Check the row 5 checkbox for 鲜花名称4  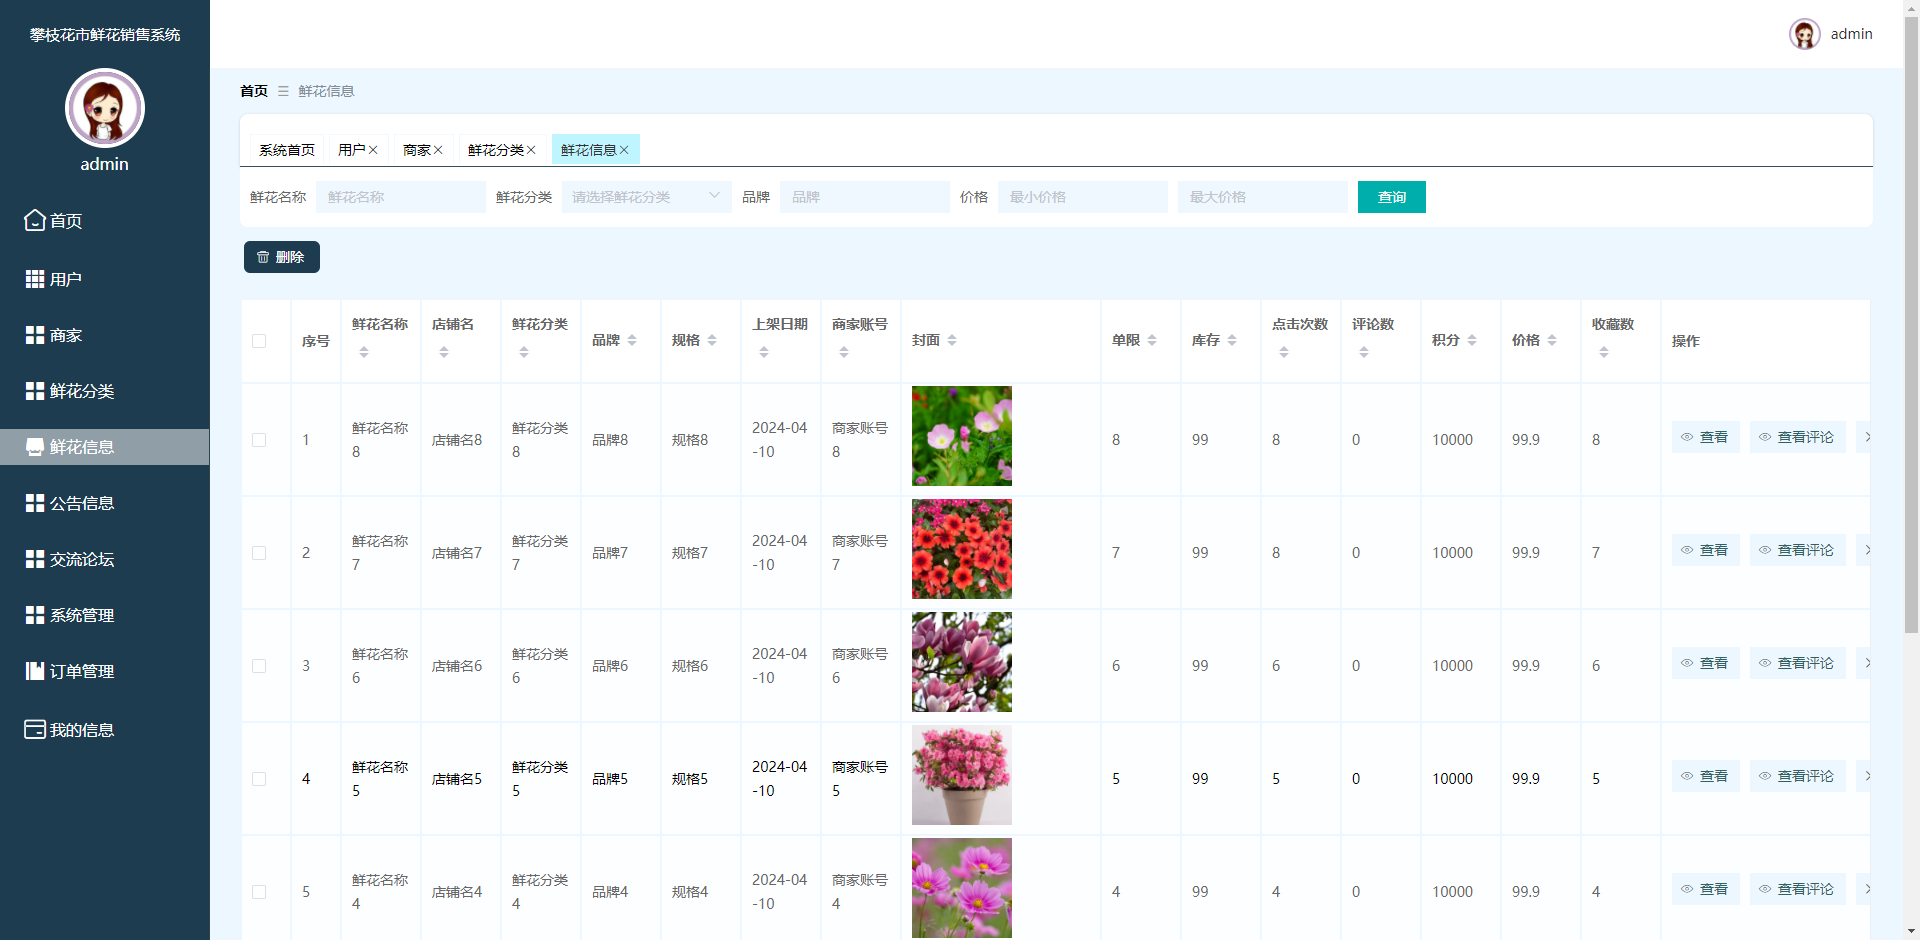259,892
